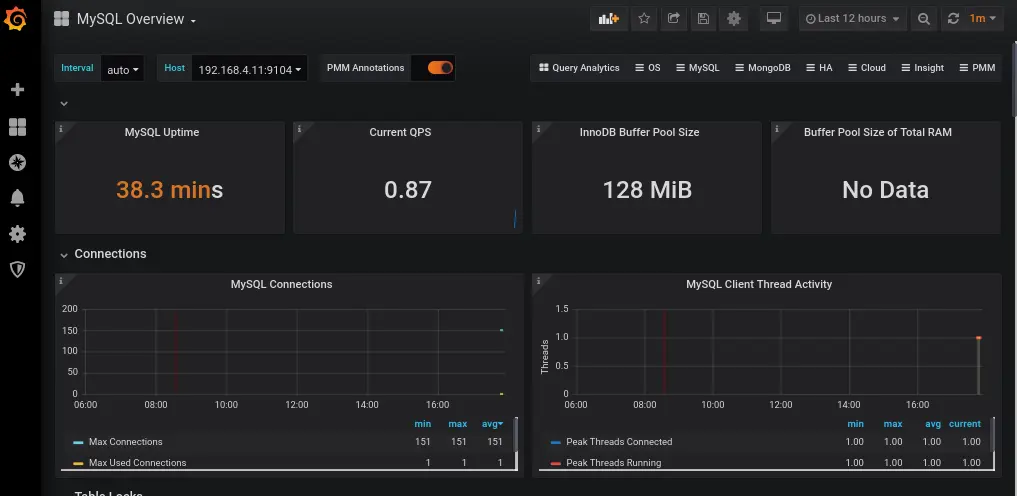Click Peak Threads Connected legend color swatch
Viewport: 1017px width, 496px height.
coord(555,443)
